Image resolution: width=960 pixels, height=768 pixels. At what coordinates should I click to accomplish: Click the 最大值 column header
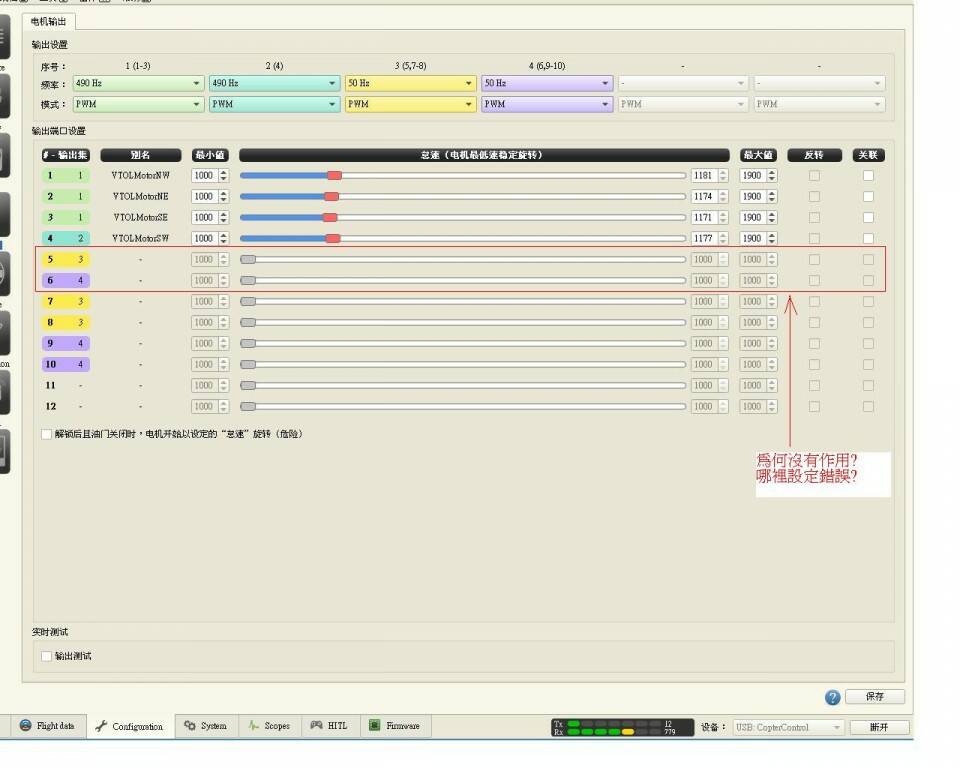[x=759, y=156]
